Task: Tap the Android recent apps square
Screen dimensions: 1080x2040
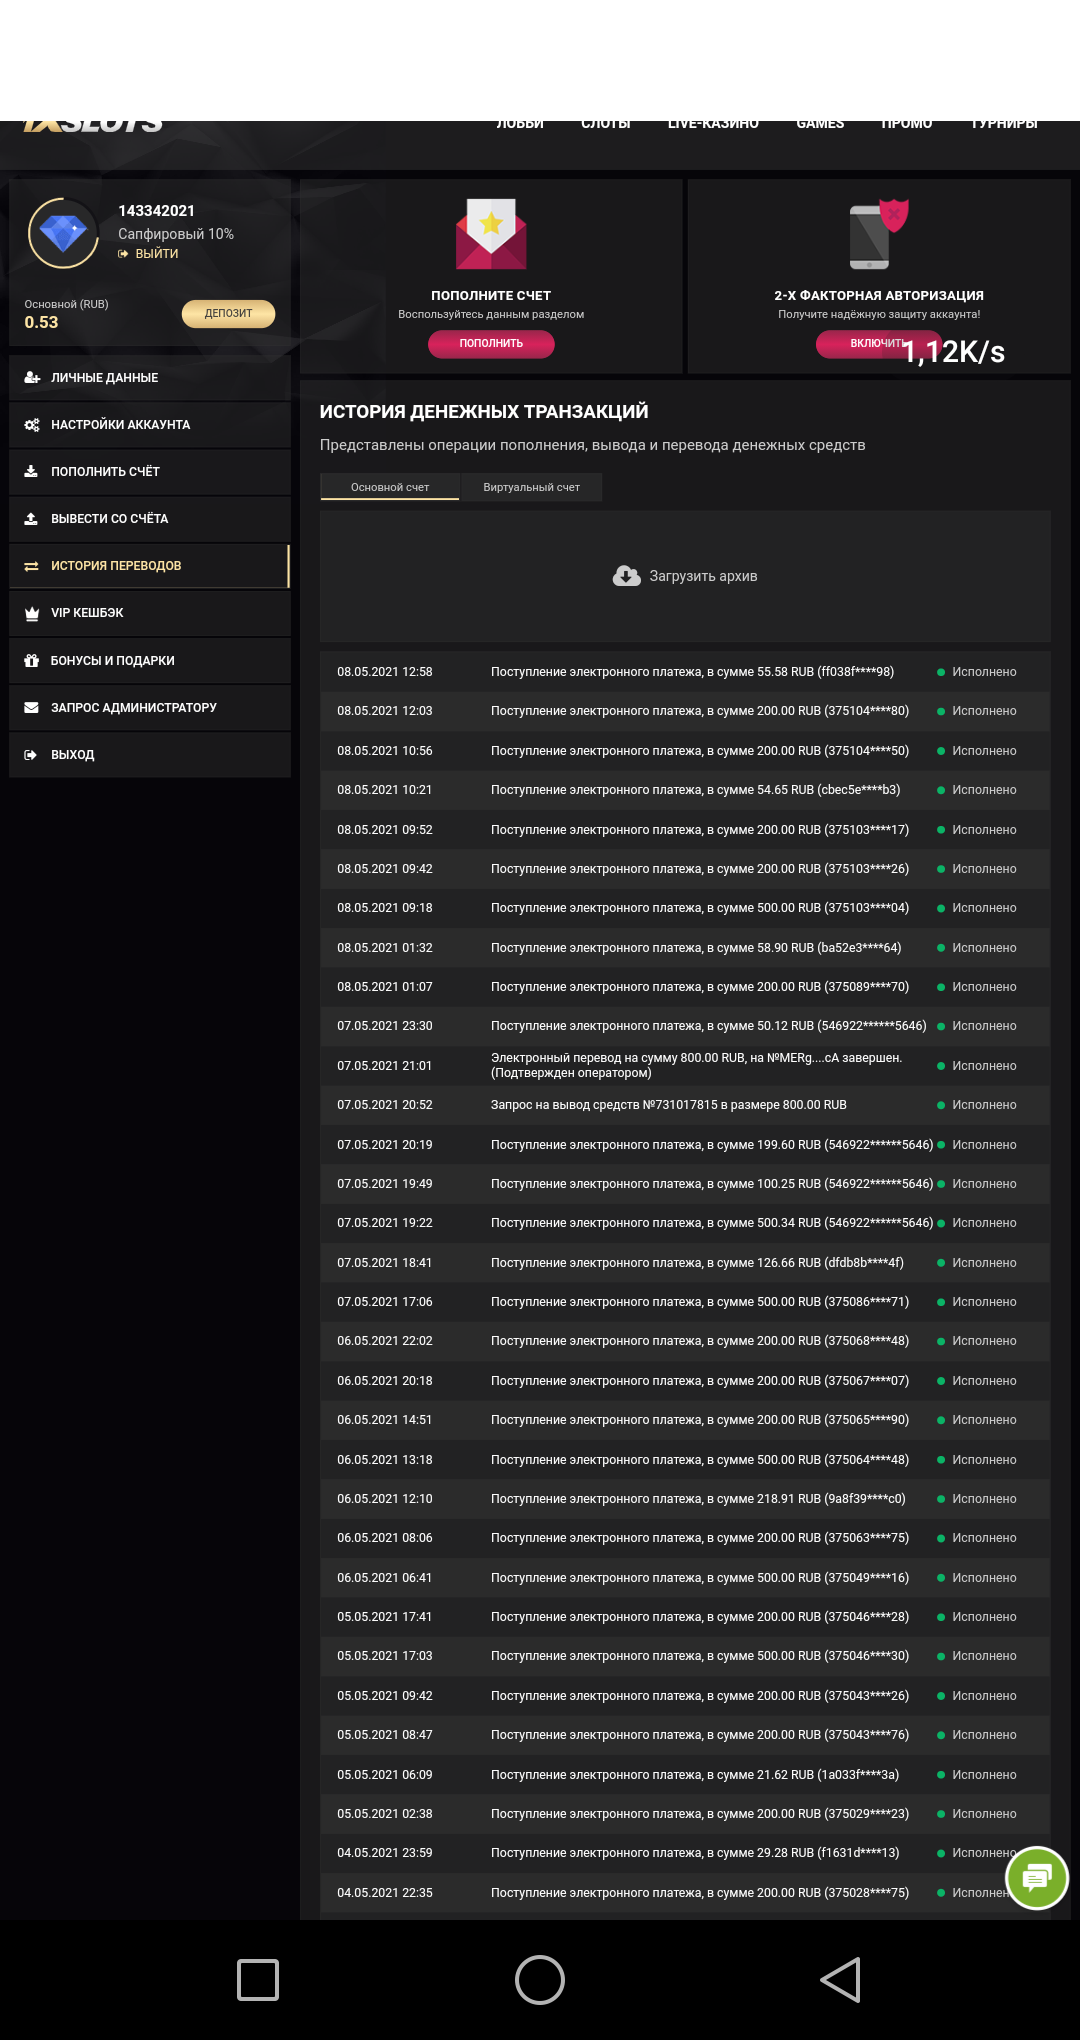Action: point(258,1979)
